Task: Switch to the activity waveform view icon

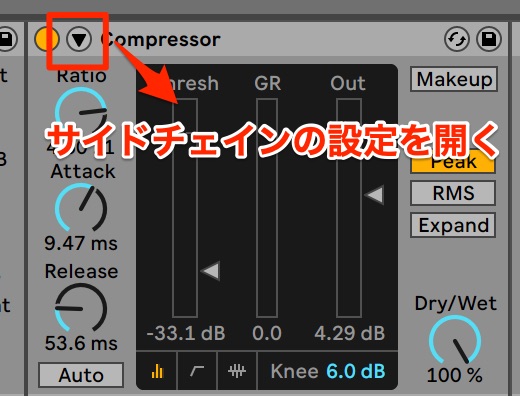Action: pos(237,371)
